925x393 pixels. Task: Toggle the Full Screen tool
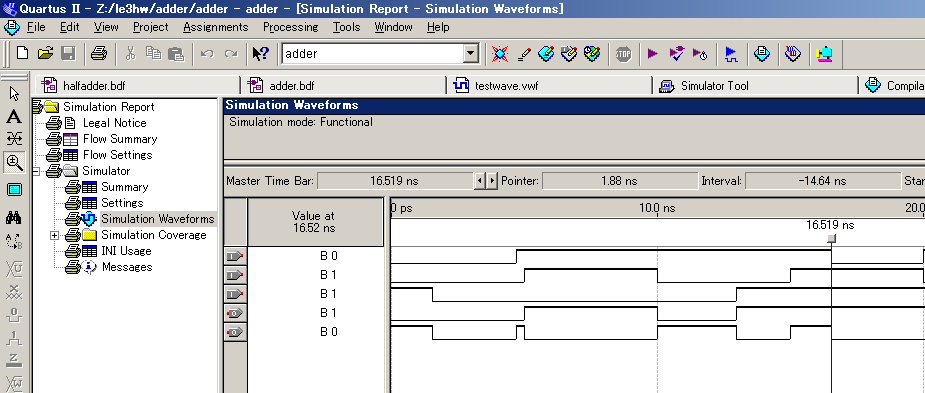point(14,189)
